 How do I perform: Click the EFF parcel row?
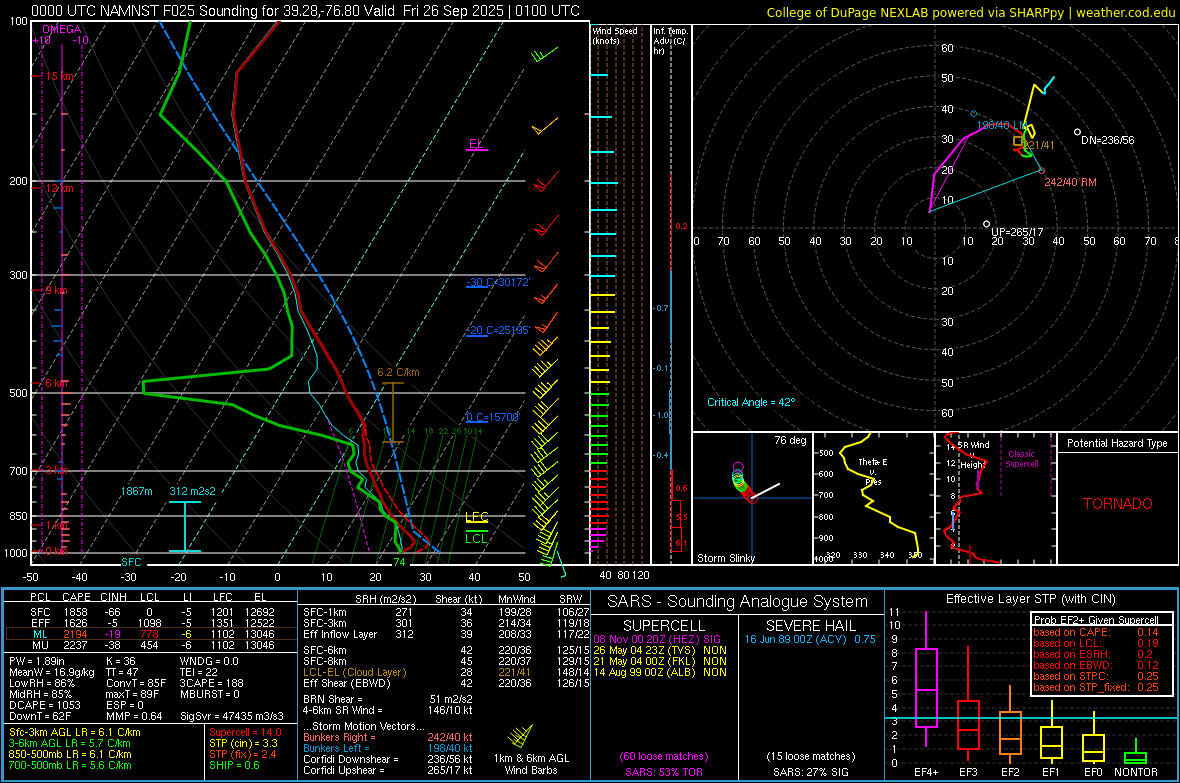[x=151, y=623]
